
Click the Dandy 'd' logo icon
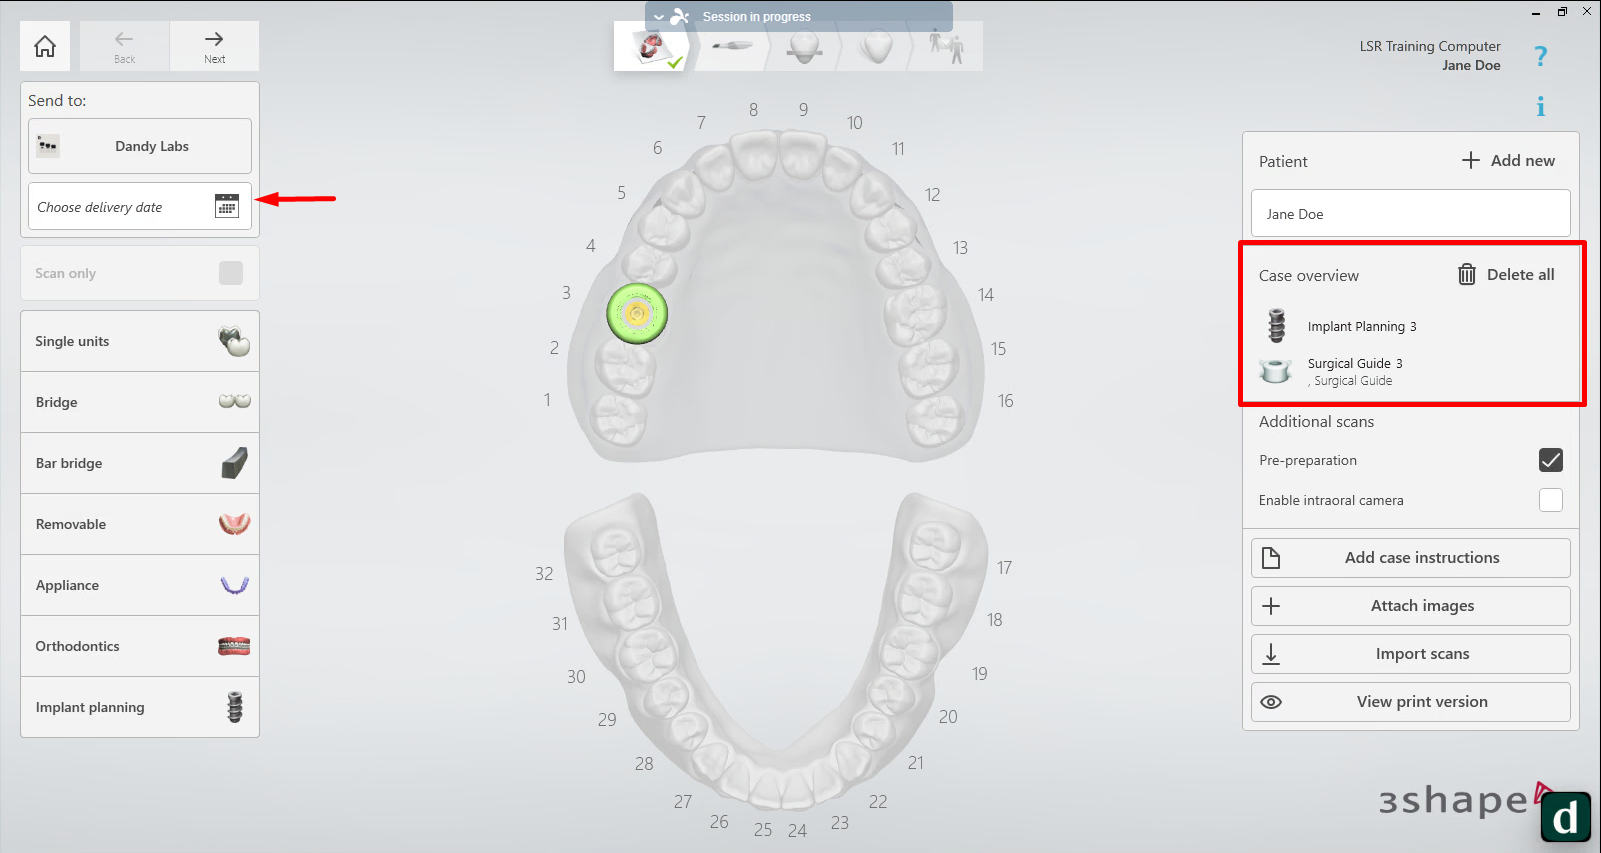click(x=1565, y=816)
